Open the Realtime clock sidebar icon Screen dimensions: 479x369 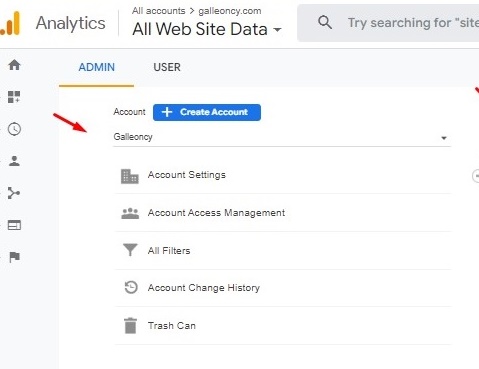14,129
